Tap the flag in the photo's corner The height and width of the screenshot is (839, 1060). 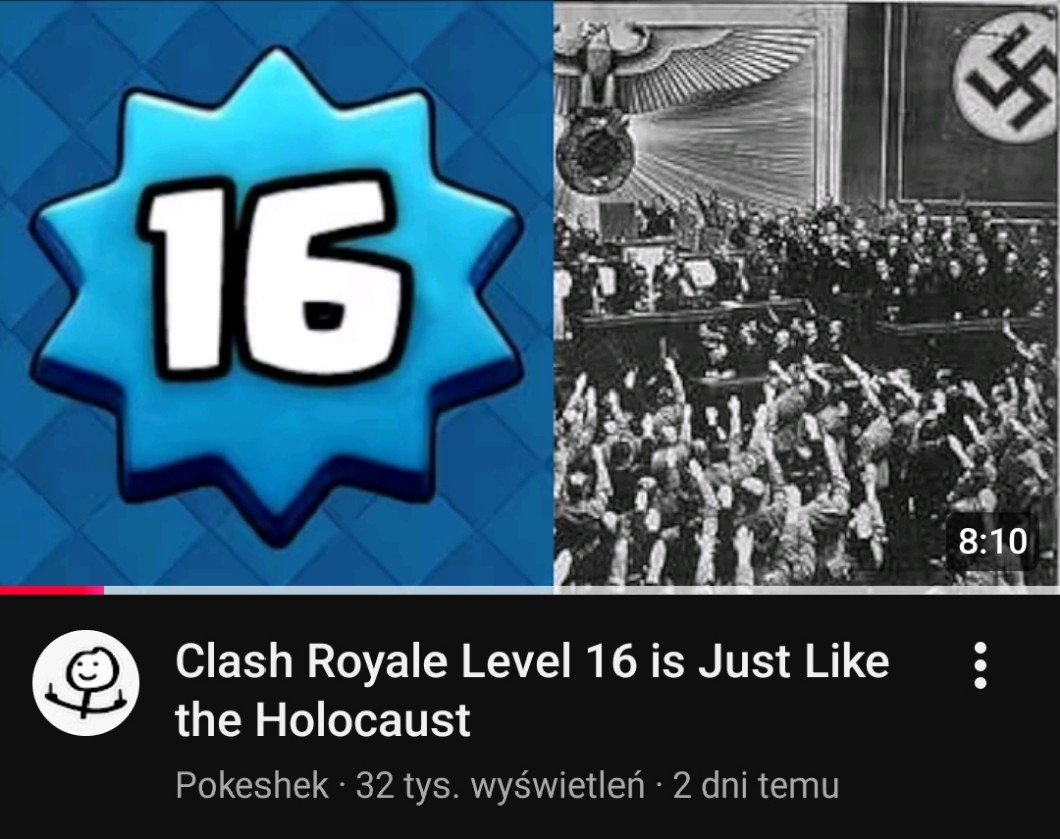click(x=1006, y=76)
